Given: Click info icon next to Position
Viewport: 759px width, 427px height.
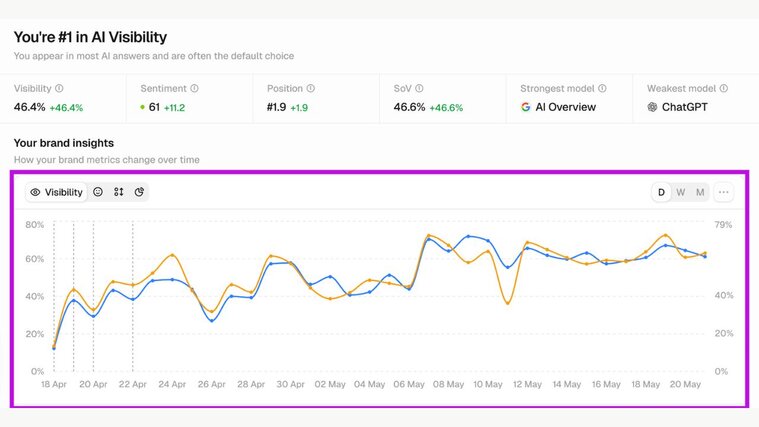Looking at the screenshot, I should point(311,89).
